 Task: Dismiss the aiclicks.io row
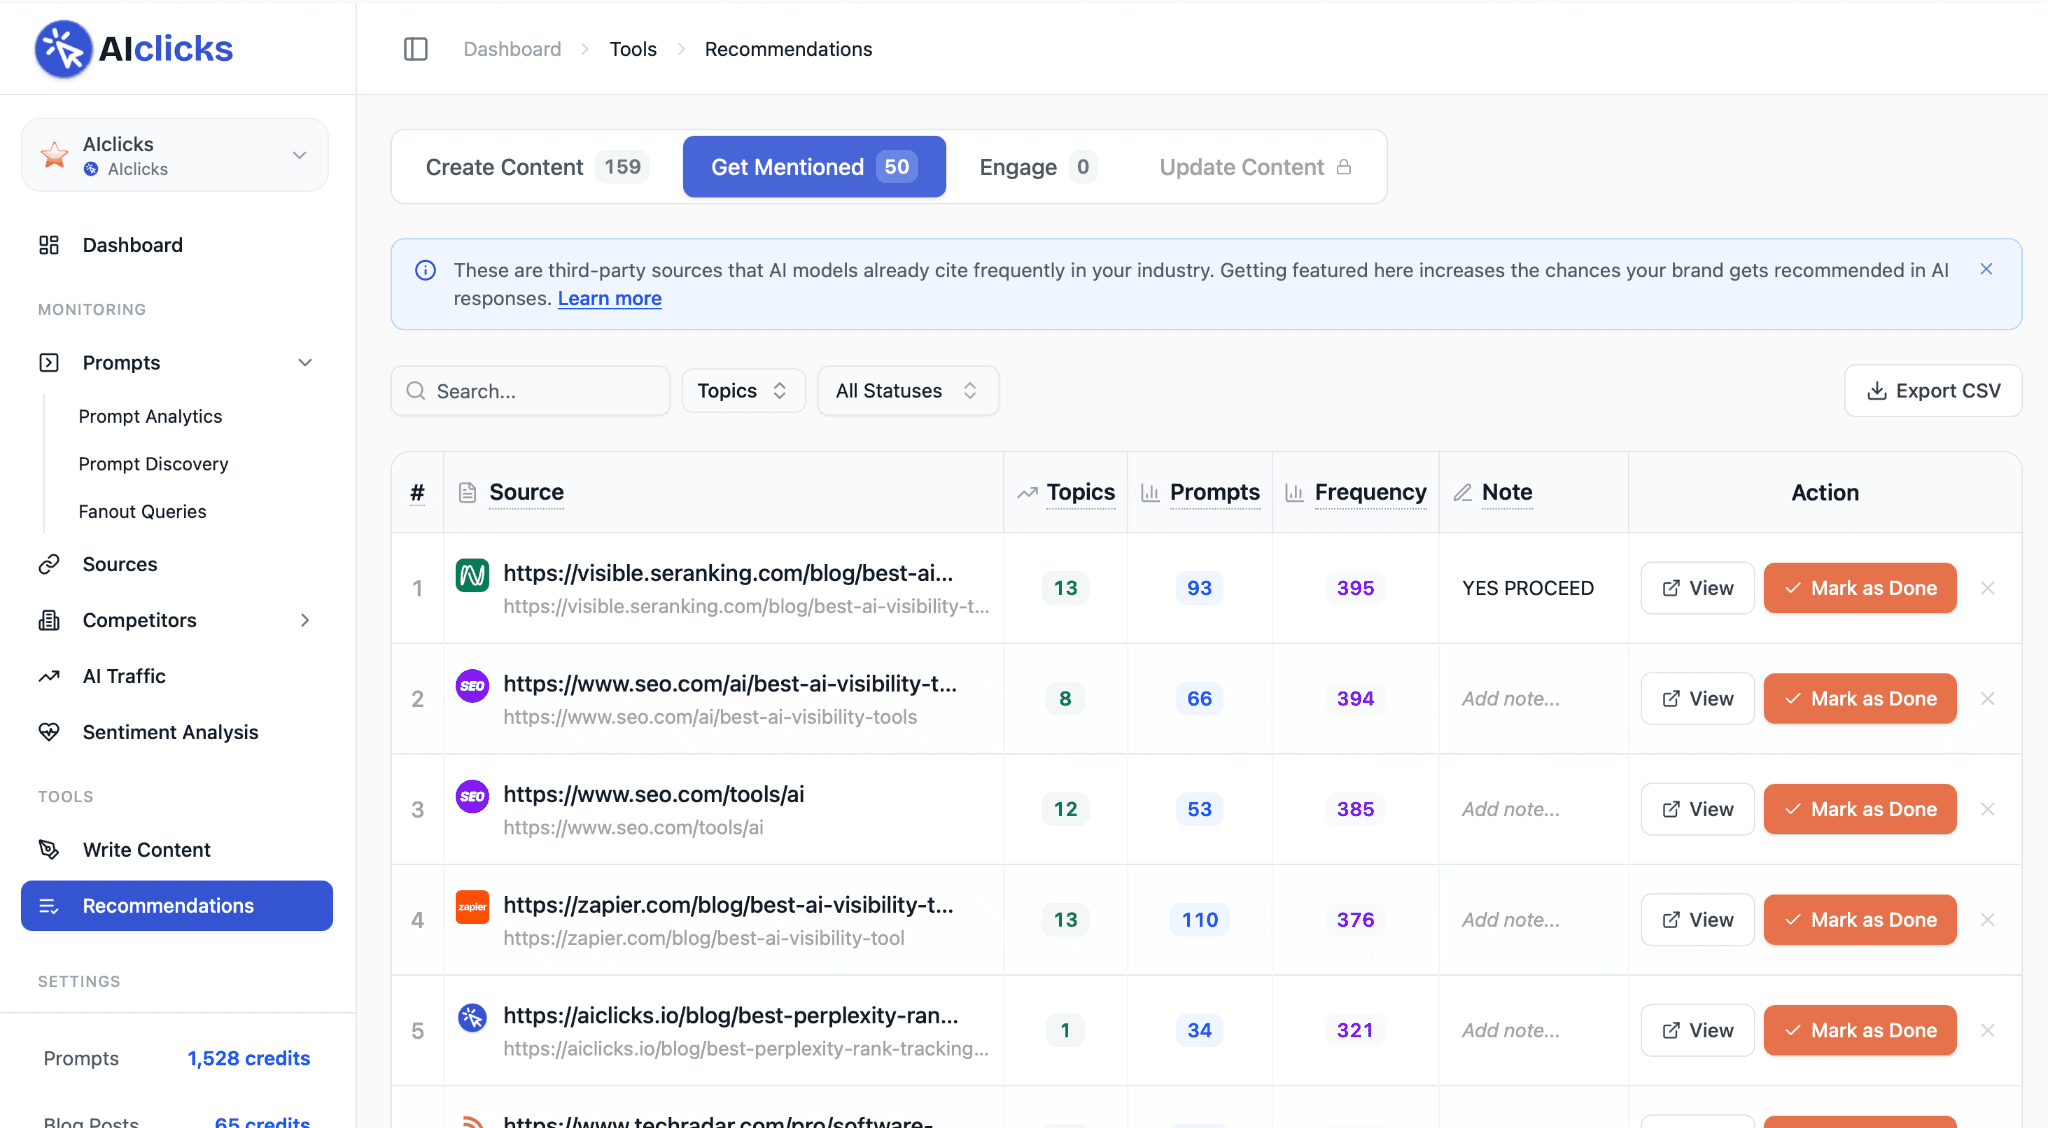[1987, 1030]
